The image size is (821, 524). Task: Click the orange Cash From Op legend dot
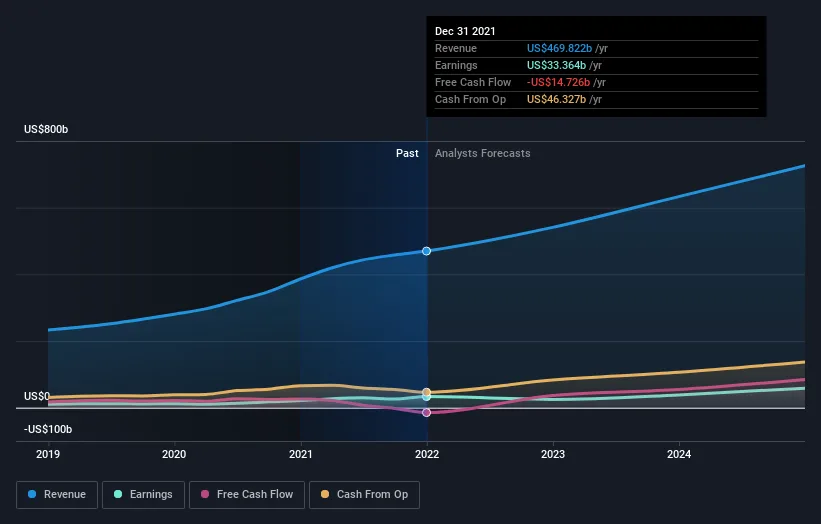325,494
